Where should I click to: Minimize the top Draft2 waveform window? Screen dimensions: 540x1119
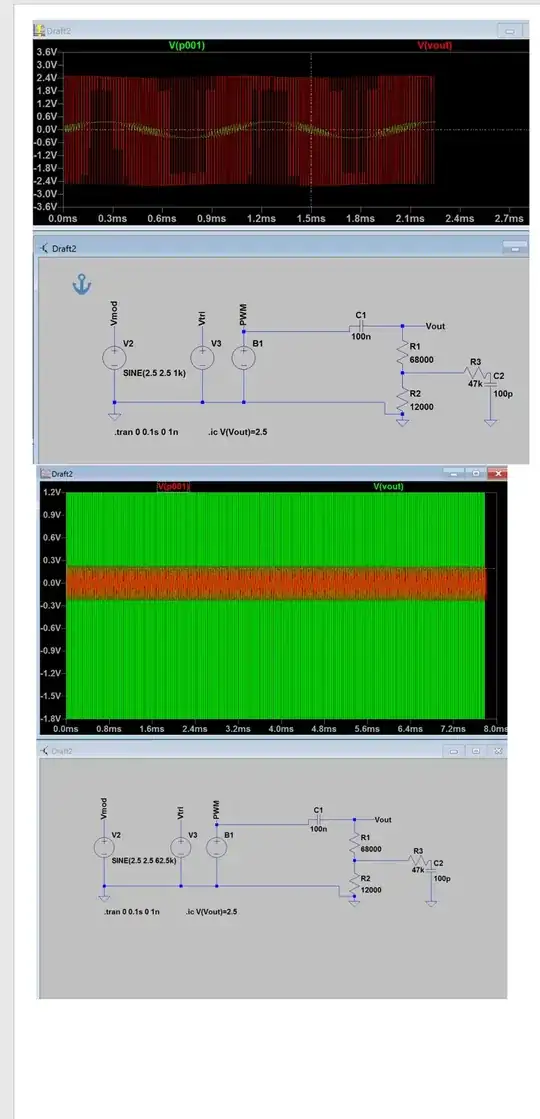[x=510, y=31]
